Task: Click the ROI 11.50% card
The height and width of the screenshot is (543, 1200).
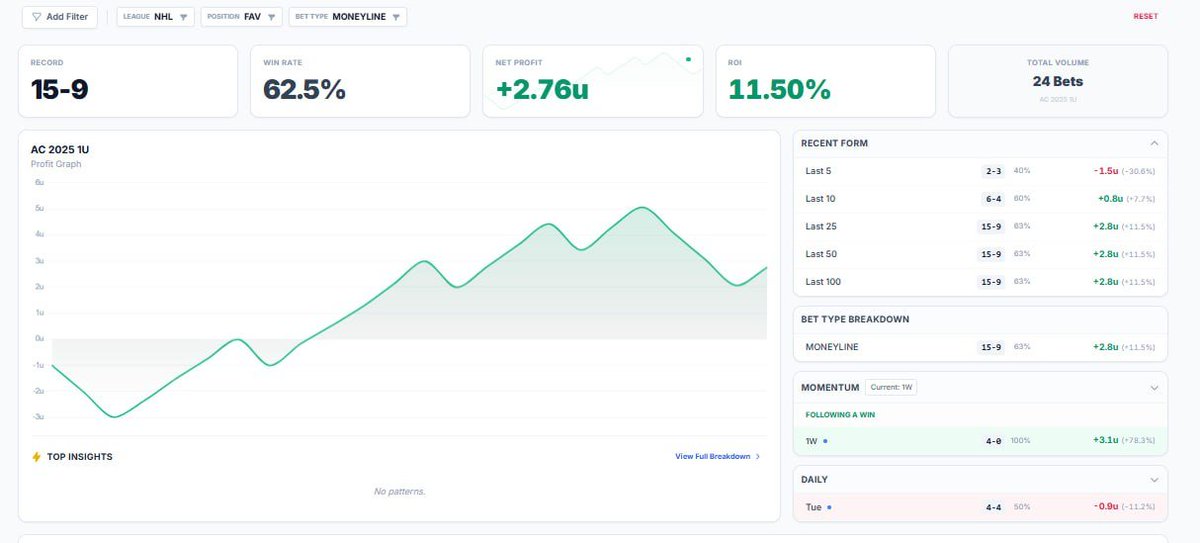Action: [826, 81]
